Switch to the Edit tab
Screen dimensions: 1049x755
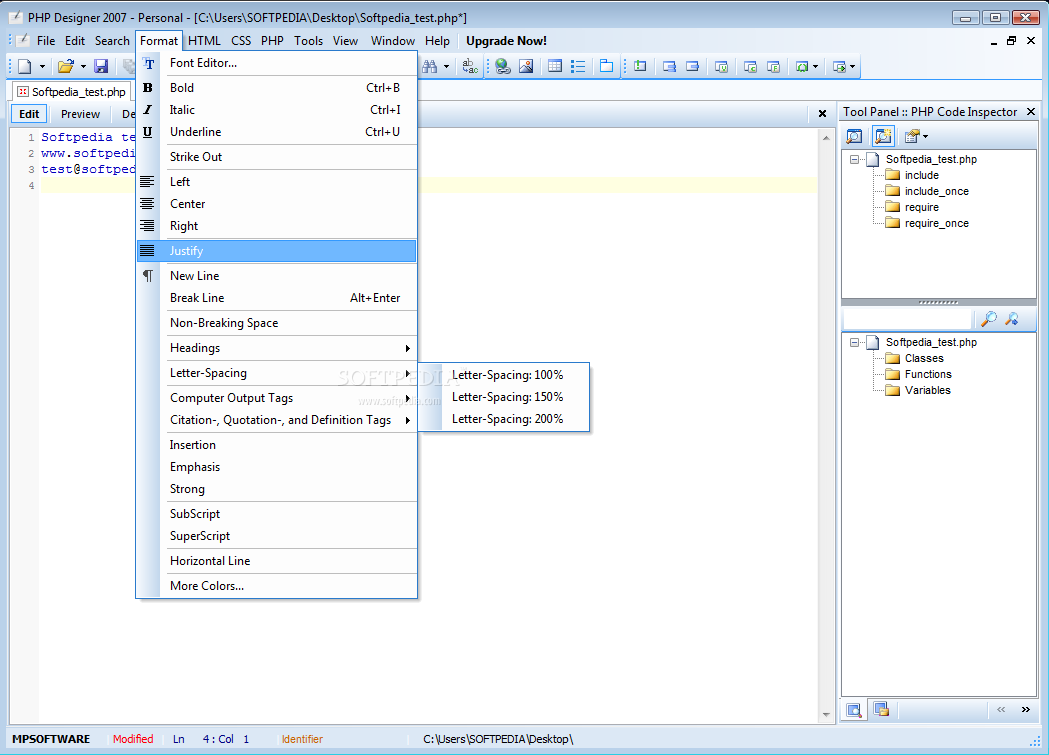pyautogui.click(x=29, y=114)
